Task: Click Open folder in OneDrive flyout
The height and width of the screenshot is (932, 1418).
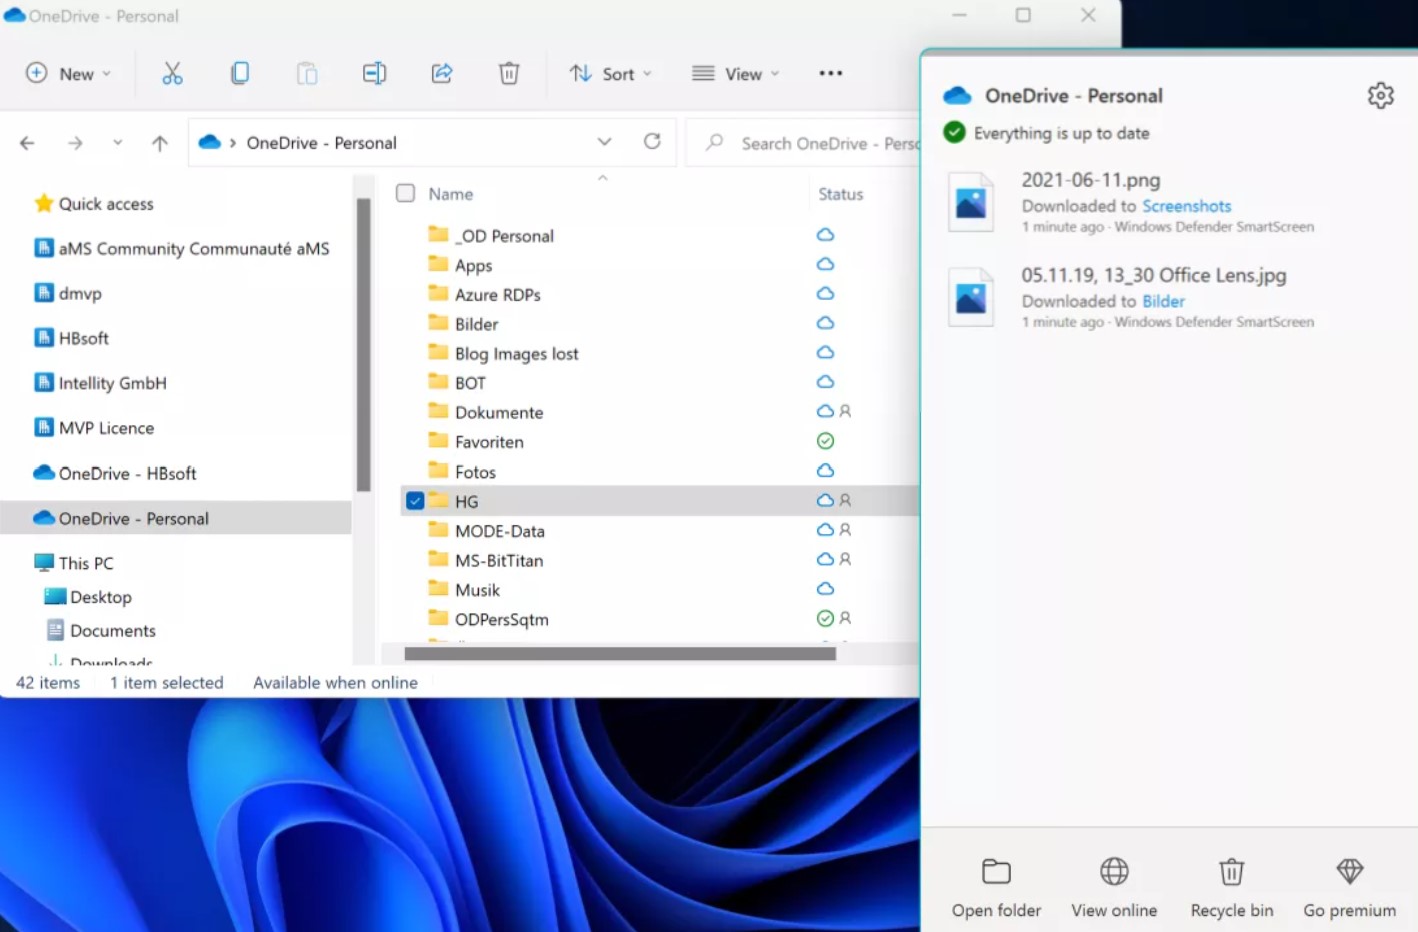Action: pos(996,888)
